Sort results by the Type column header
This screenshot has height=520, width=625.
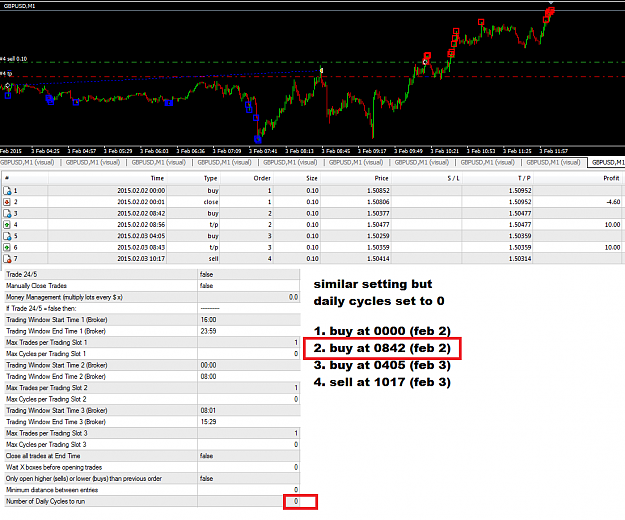(x=210, y=178)
